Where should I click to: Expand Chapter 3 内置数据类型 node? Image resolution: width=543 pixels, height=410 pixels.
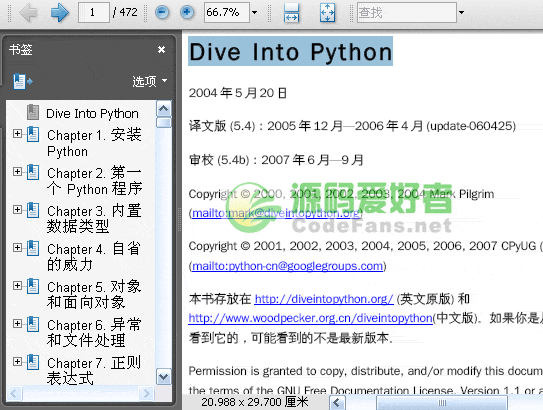click(17, 210)
